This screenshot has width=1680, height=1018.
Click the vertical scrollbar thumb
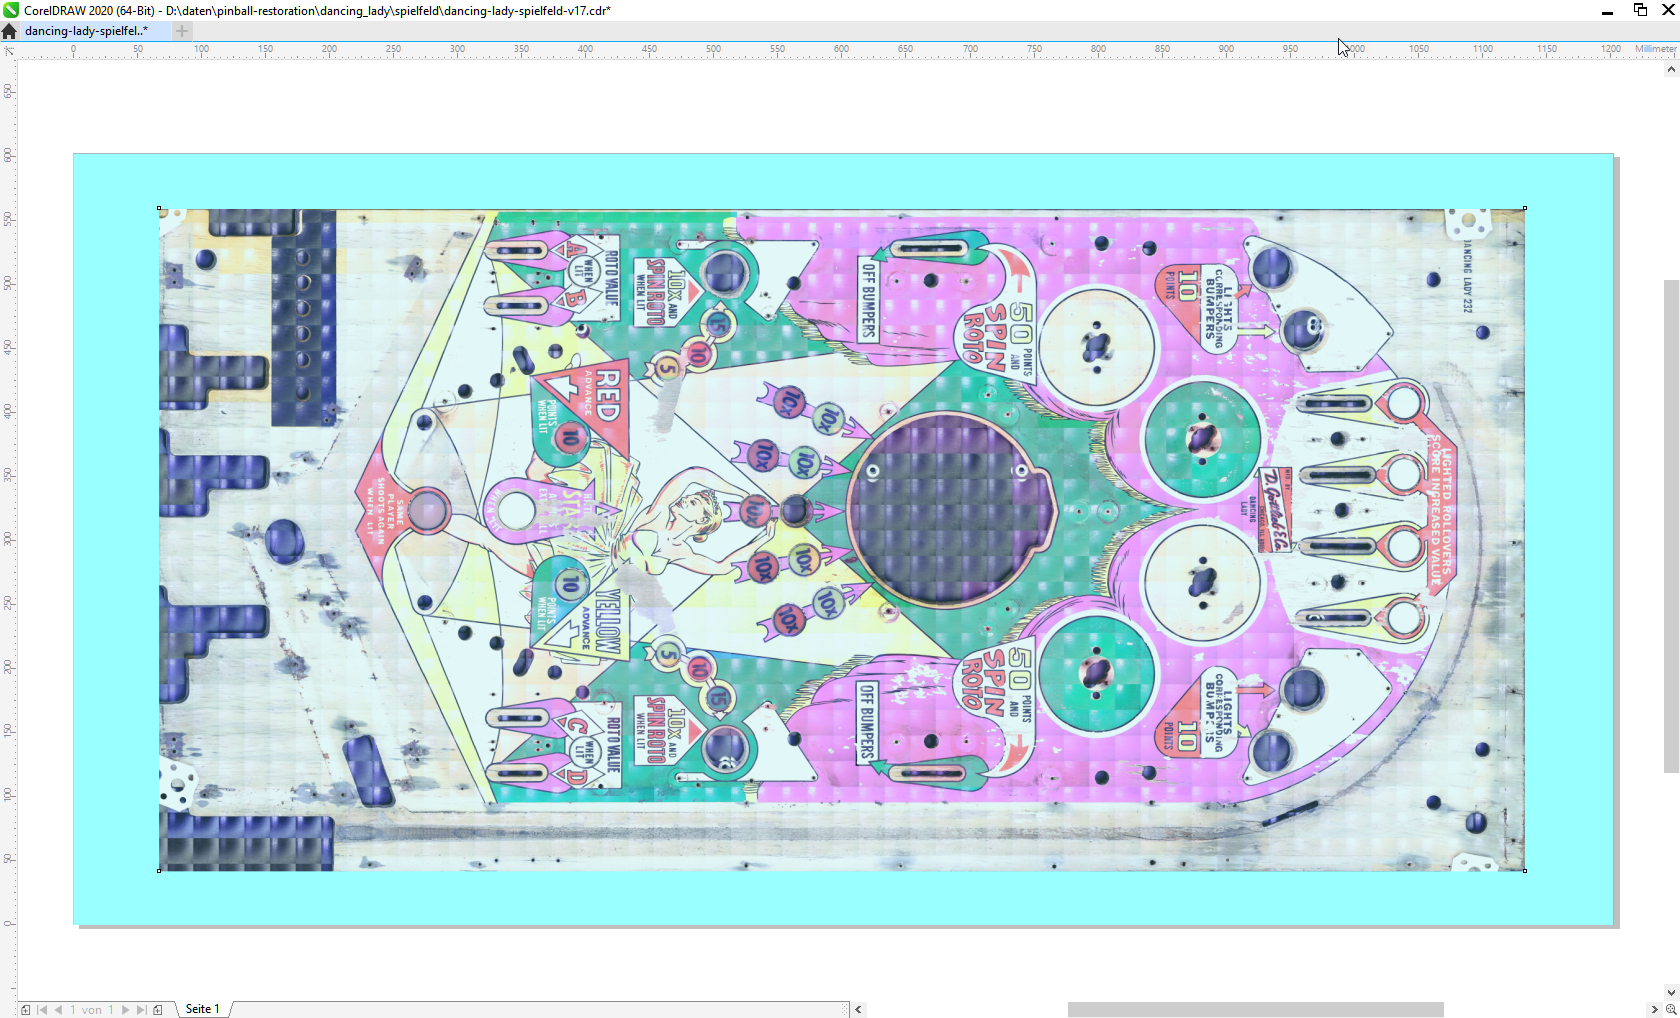[1671, 527]
